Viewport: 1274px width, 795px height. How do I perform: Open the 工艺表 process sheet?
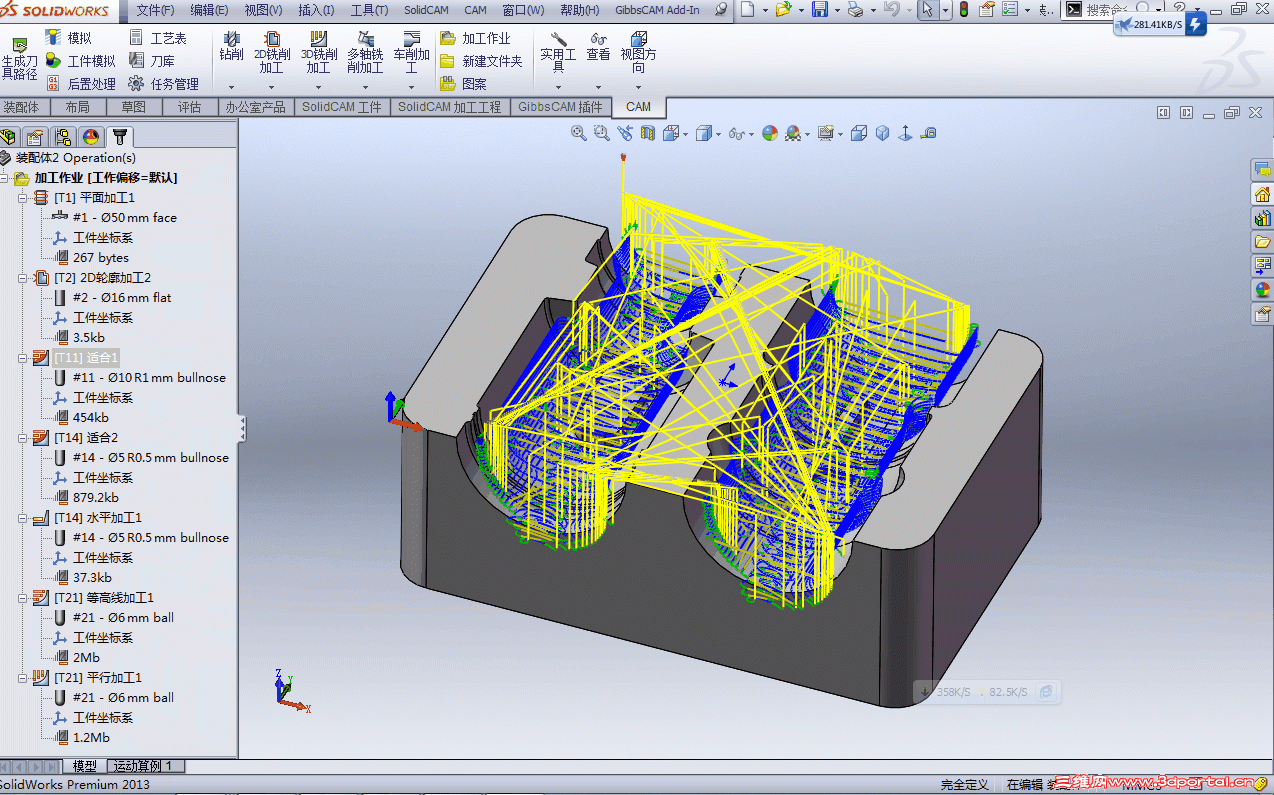[x=157, y=38]
